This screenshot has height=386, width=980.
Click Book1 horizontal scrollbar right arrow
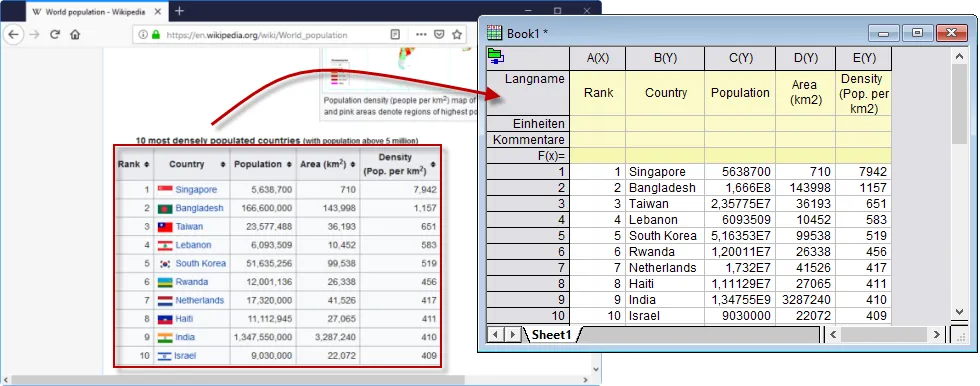click(x=936, y=335)
